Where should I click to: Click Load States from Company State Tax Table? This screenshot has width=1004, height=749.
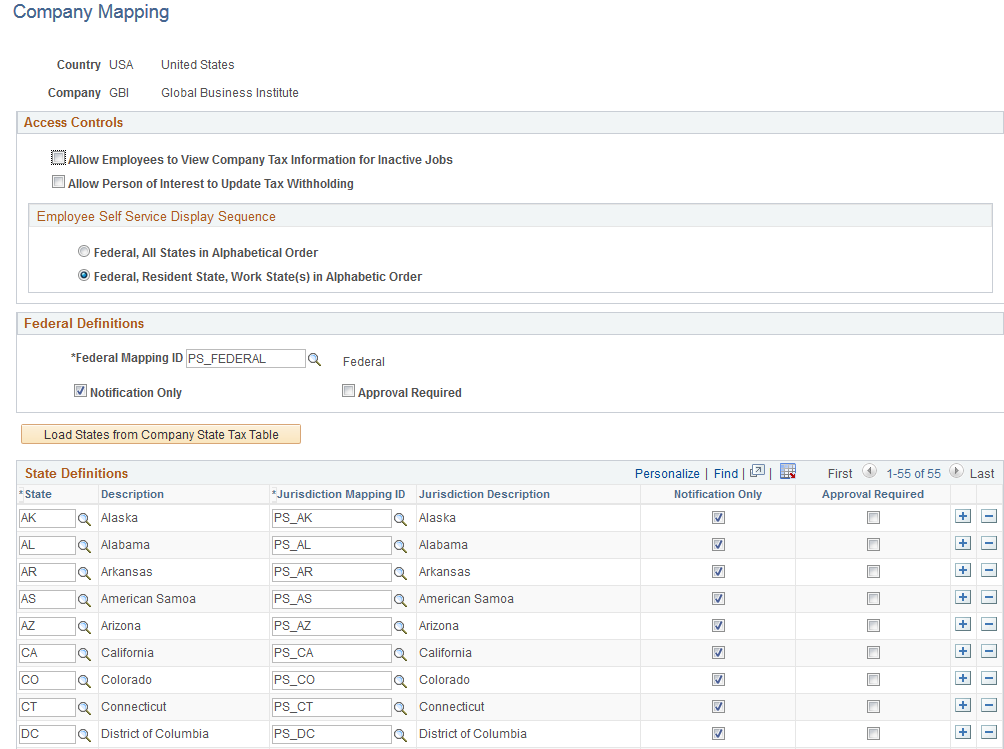[x=161, y=434]
